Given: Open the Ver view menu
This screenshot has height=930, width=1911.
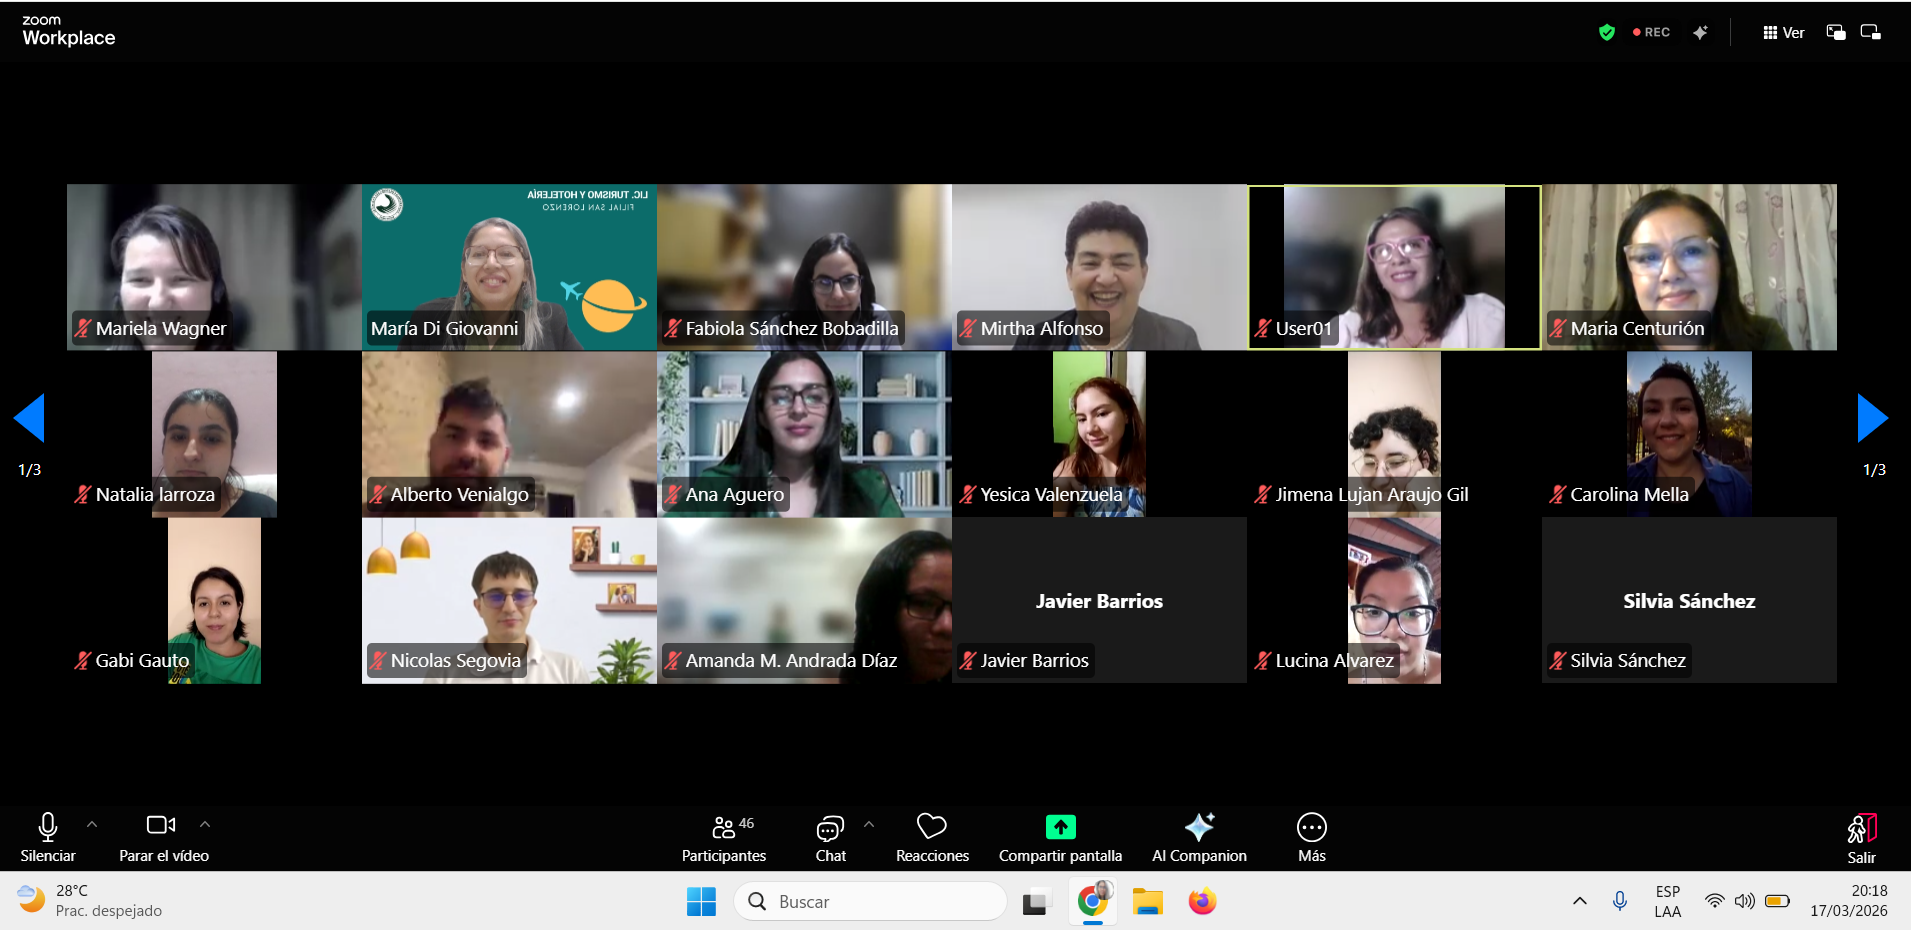Looking at the screenshot, I should tap(1783, 33).
